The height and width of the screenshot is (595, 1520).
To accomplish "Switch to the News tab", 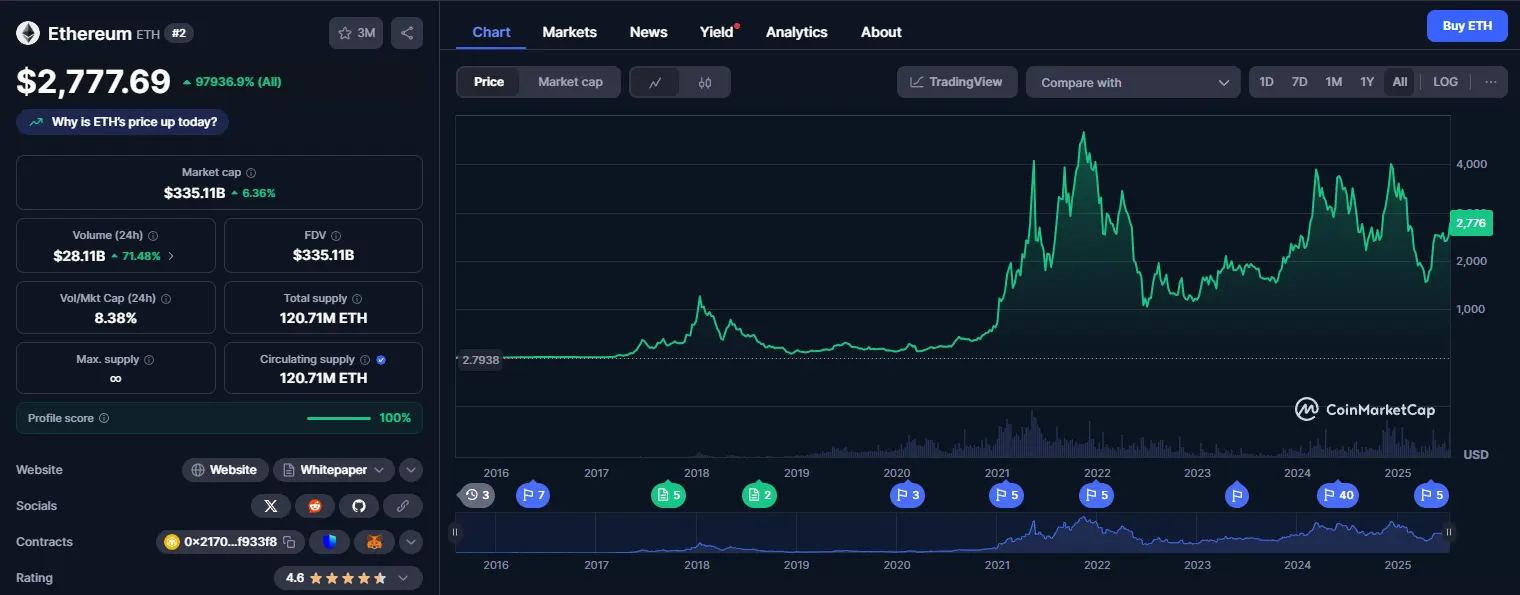I will 649,32.
